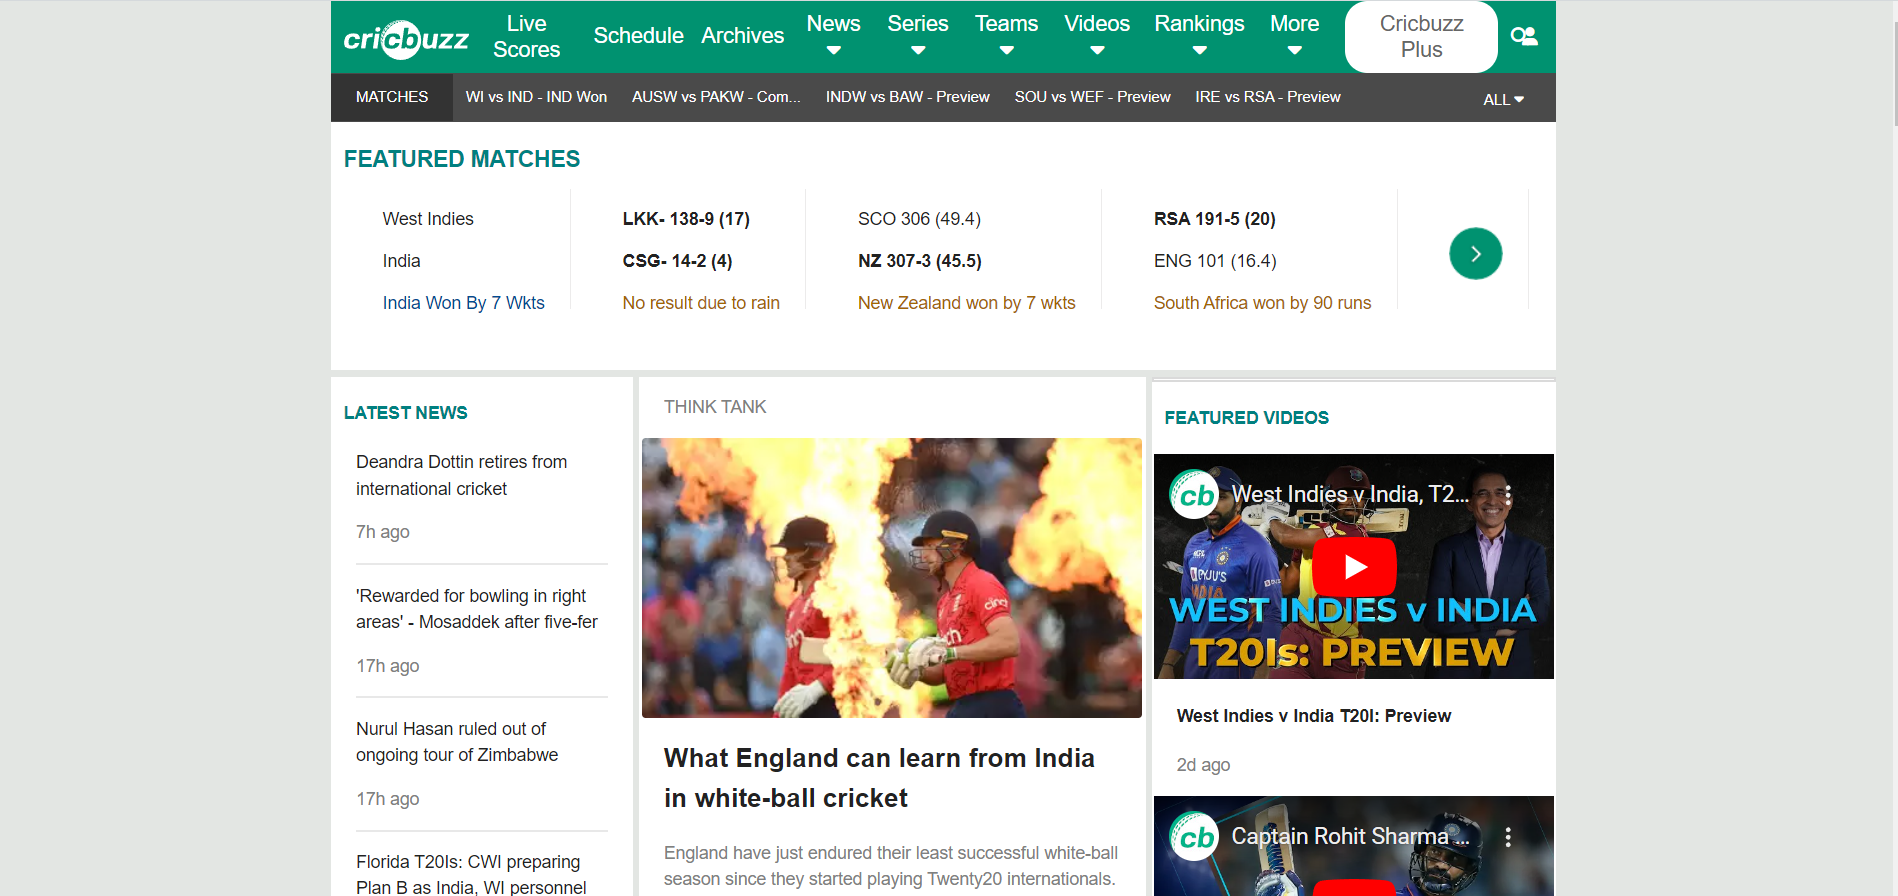Read Nurul Hasan ruled out article

point(457,742)
